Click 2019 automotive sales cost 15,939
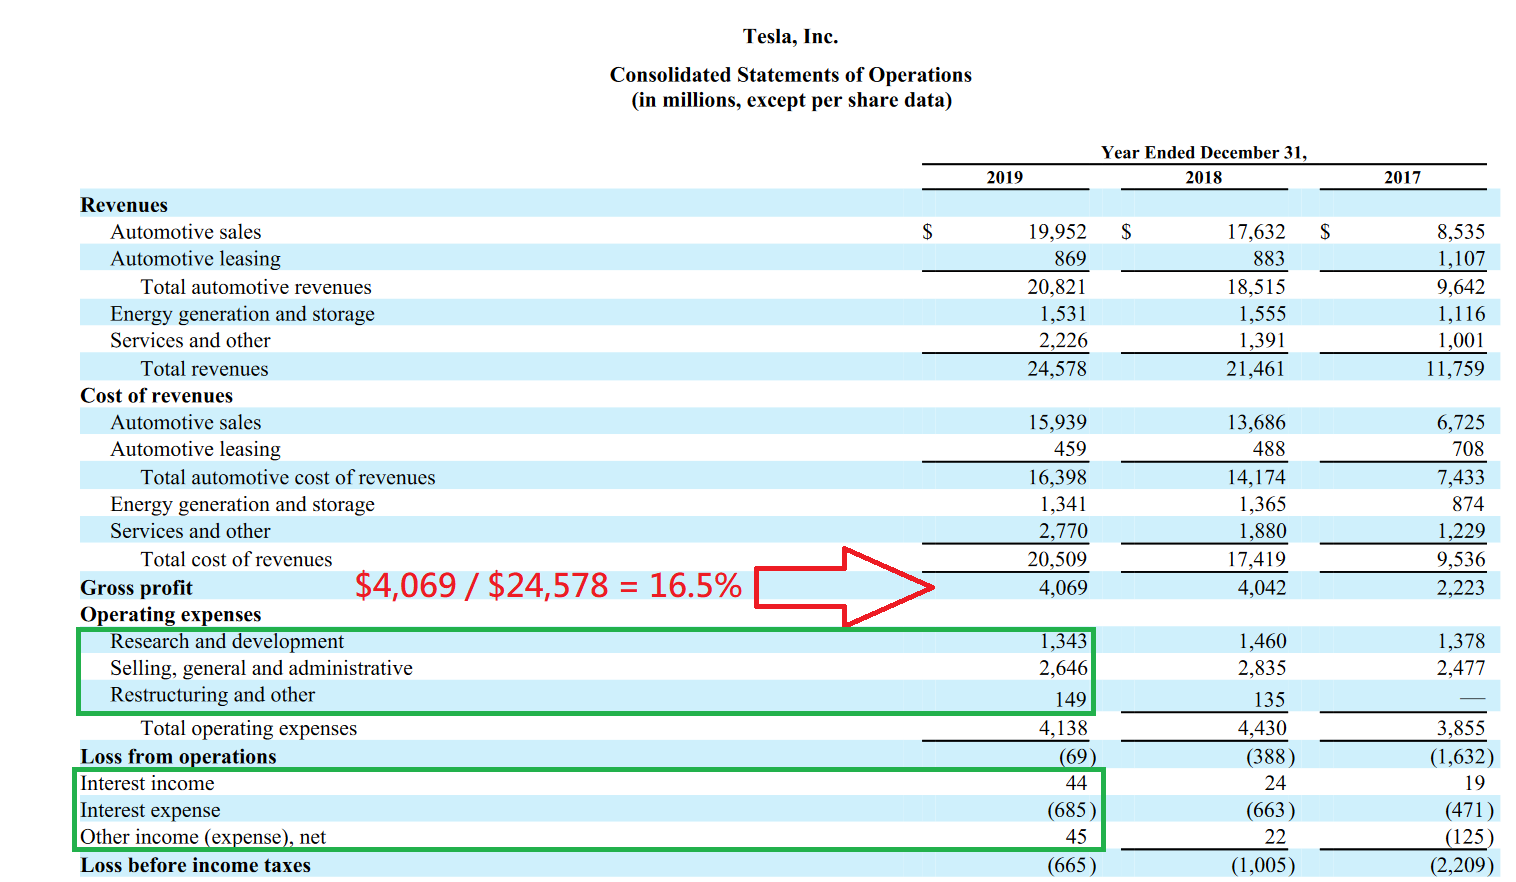The width and height of the screenshot is (1516, 882). (1057, 423)
